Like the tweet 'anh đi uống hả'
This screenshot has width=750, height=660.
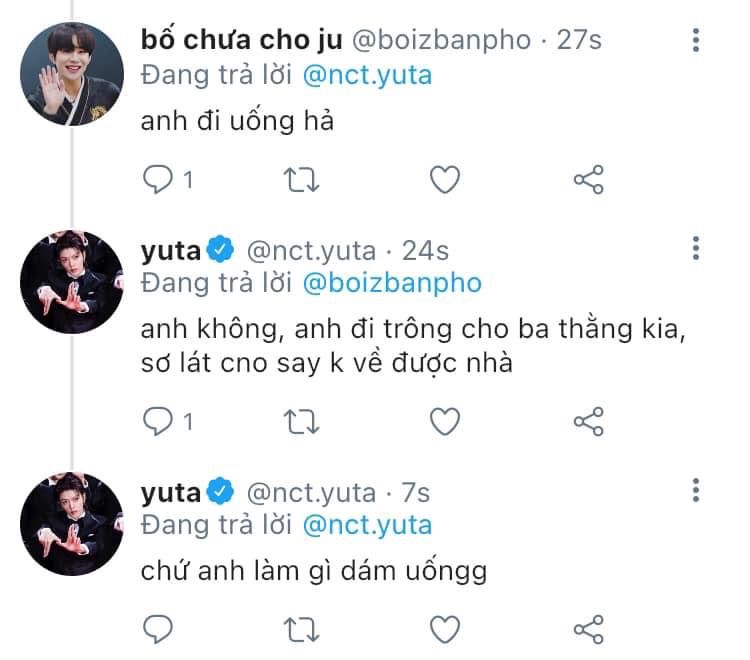click(444, 180)
